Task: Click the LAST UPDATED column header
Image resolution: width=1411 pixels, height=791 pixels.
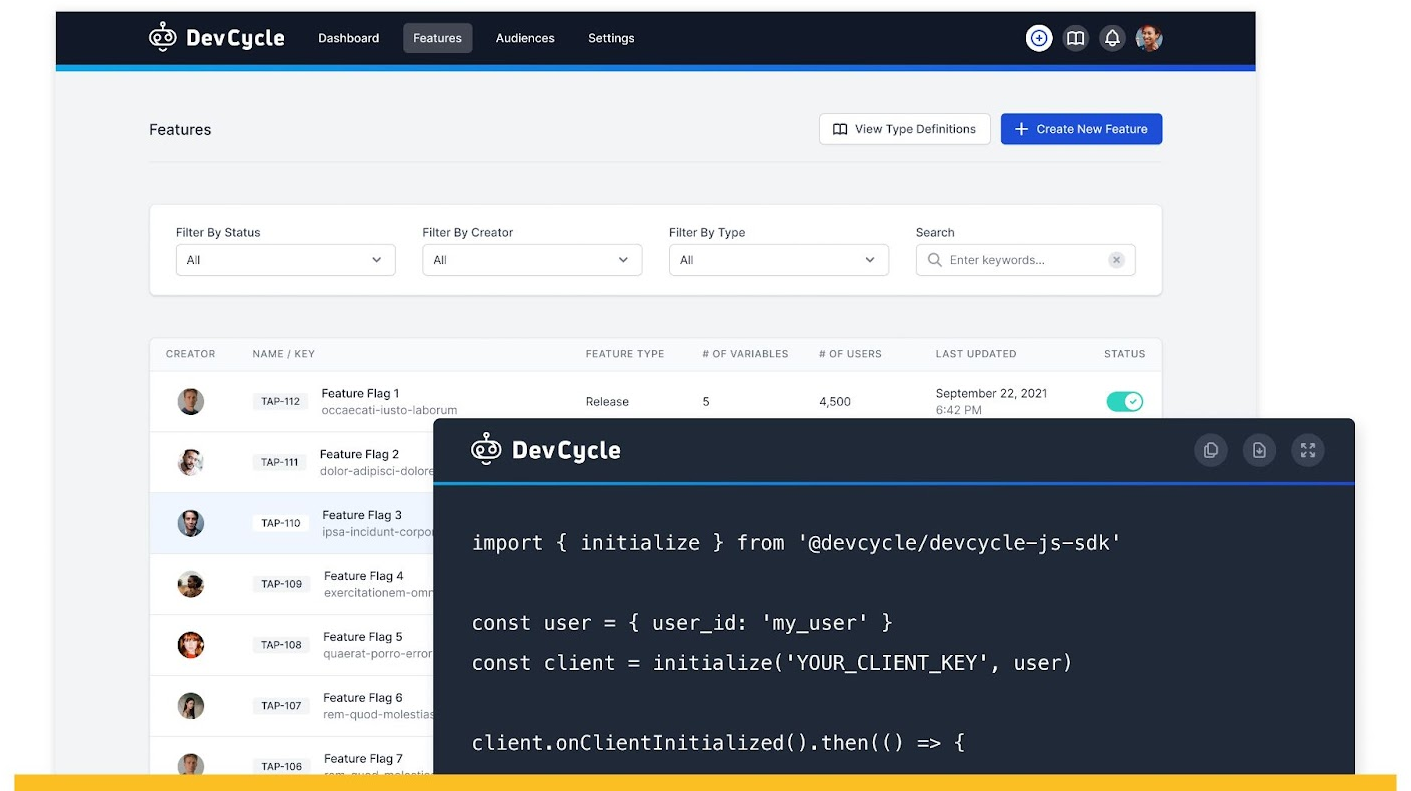Action: click(976, 354)
